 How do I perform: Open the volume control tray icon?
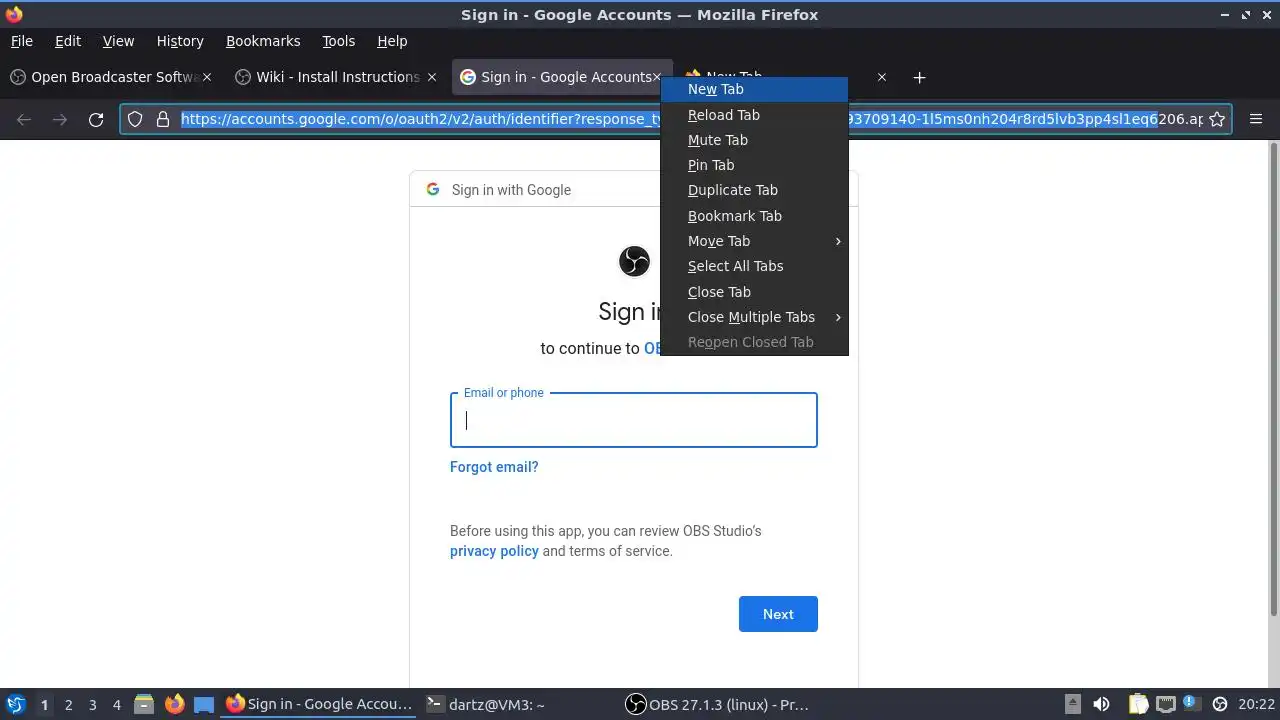(1101, 704)
